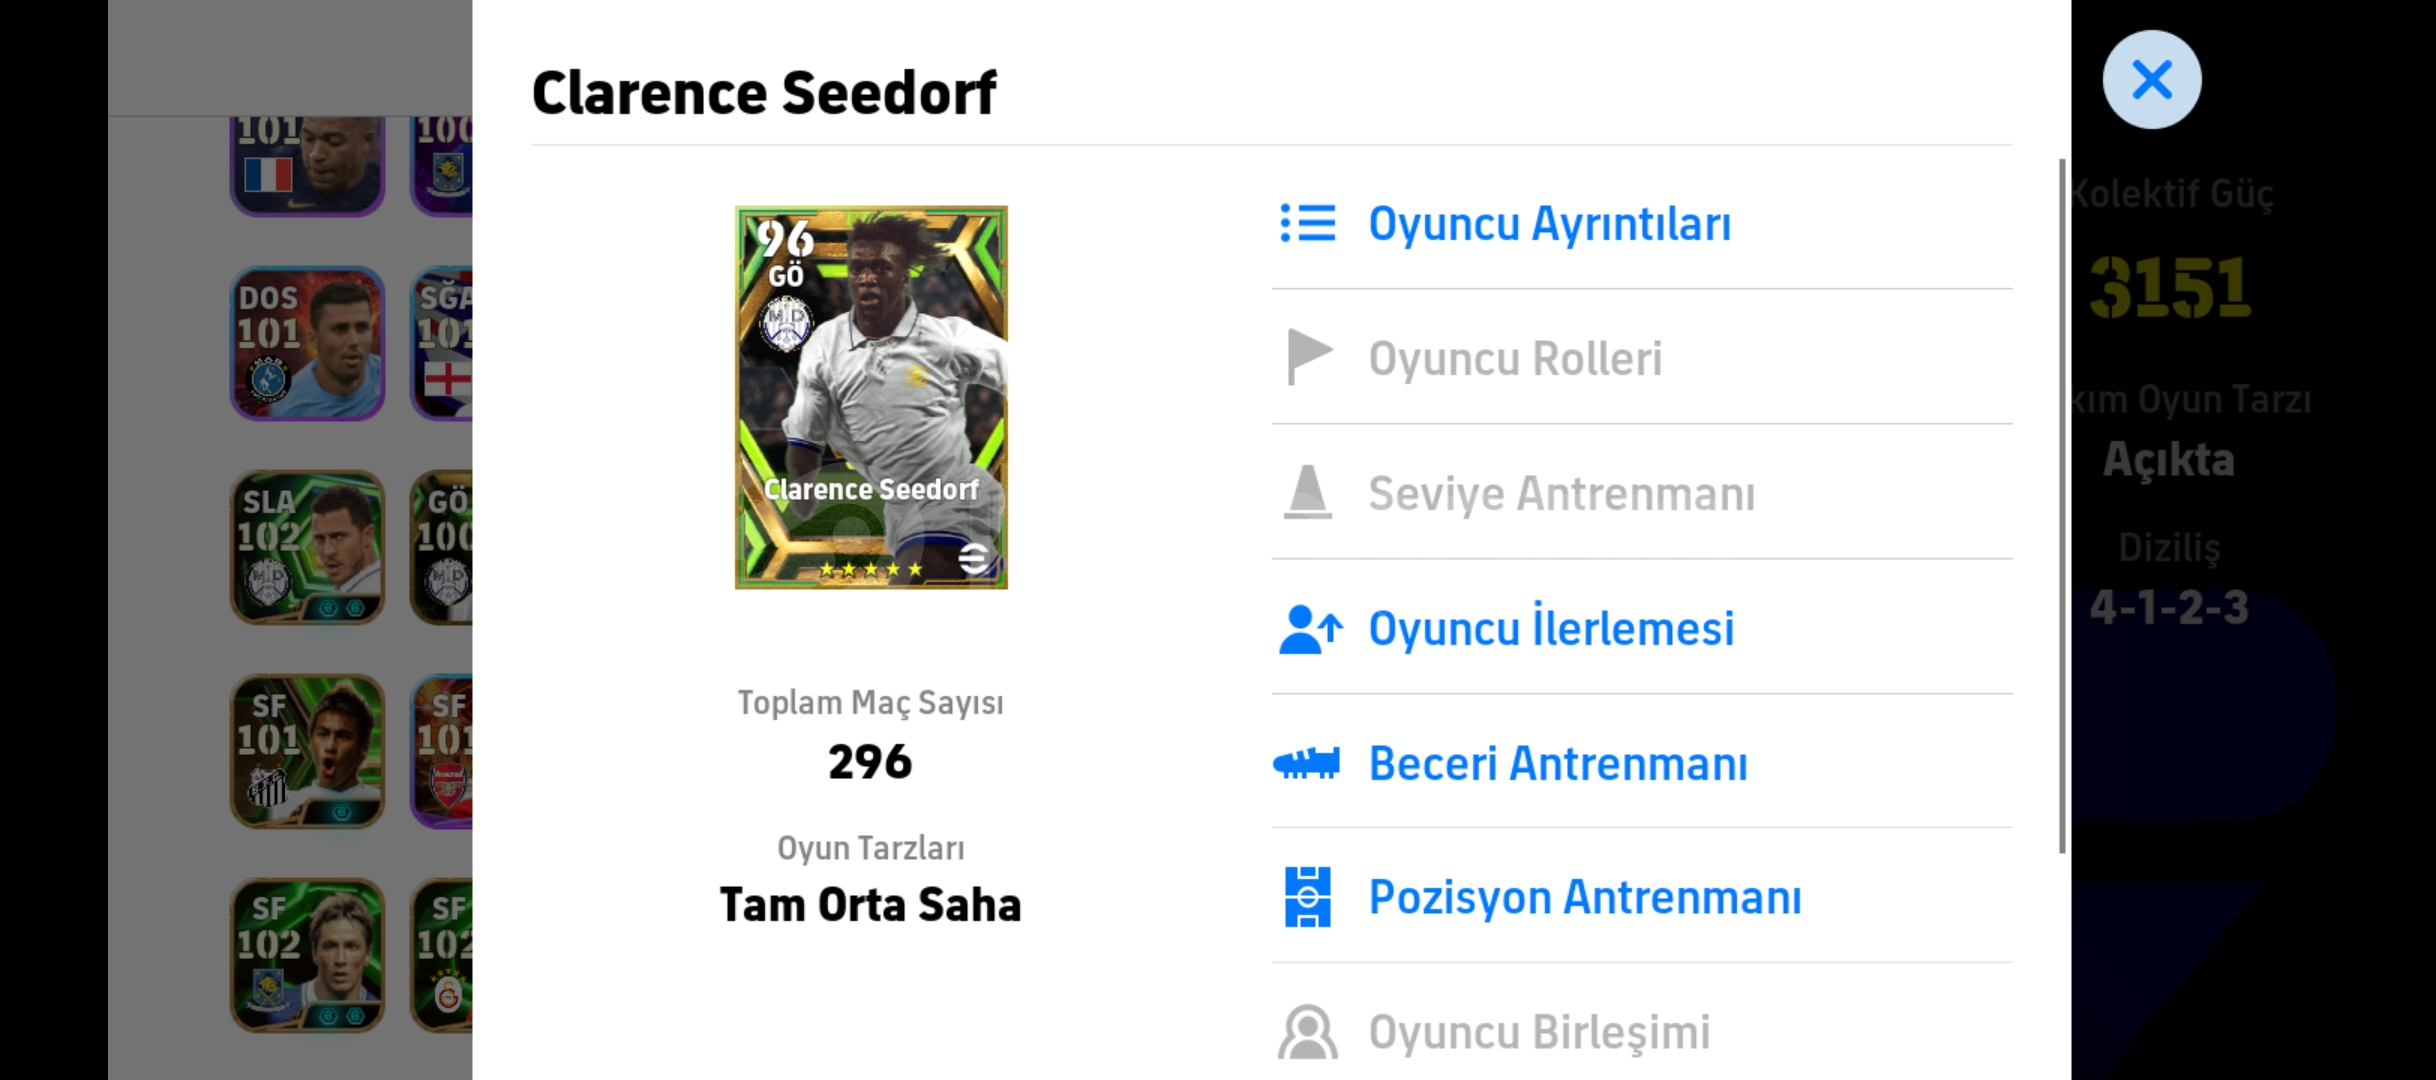Click the pitch icon for Pozisyon Antrenmanı
This screenshot has width=2436, height=1080.
coord(1308,897)
